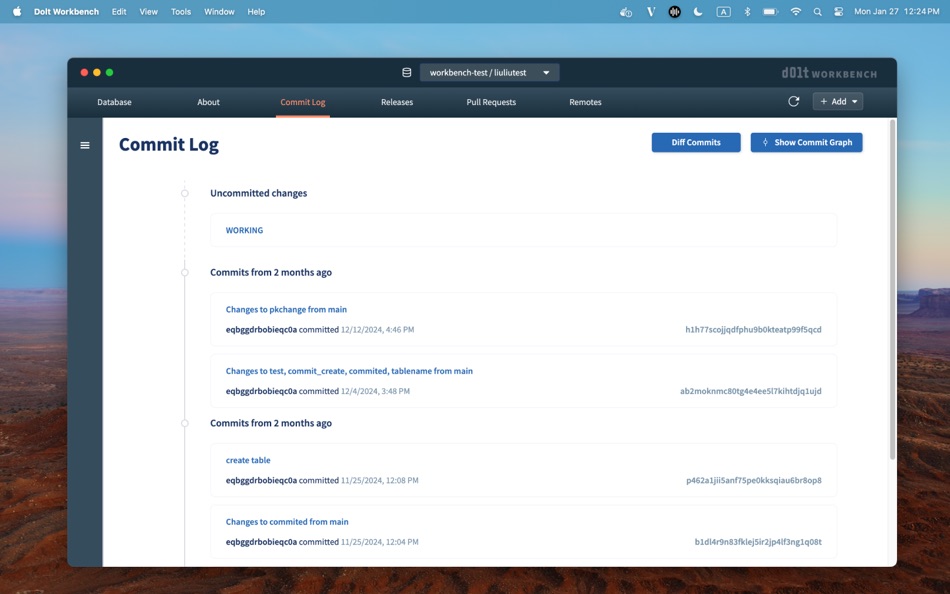
Task: Click commit hash ab2moknmc80tg4e4ee5l7kihtdjq1ujd
Action: pyautogui.click(x=751, y=392)
